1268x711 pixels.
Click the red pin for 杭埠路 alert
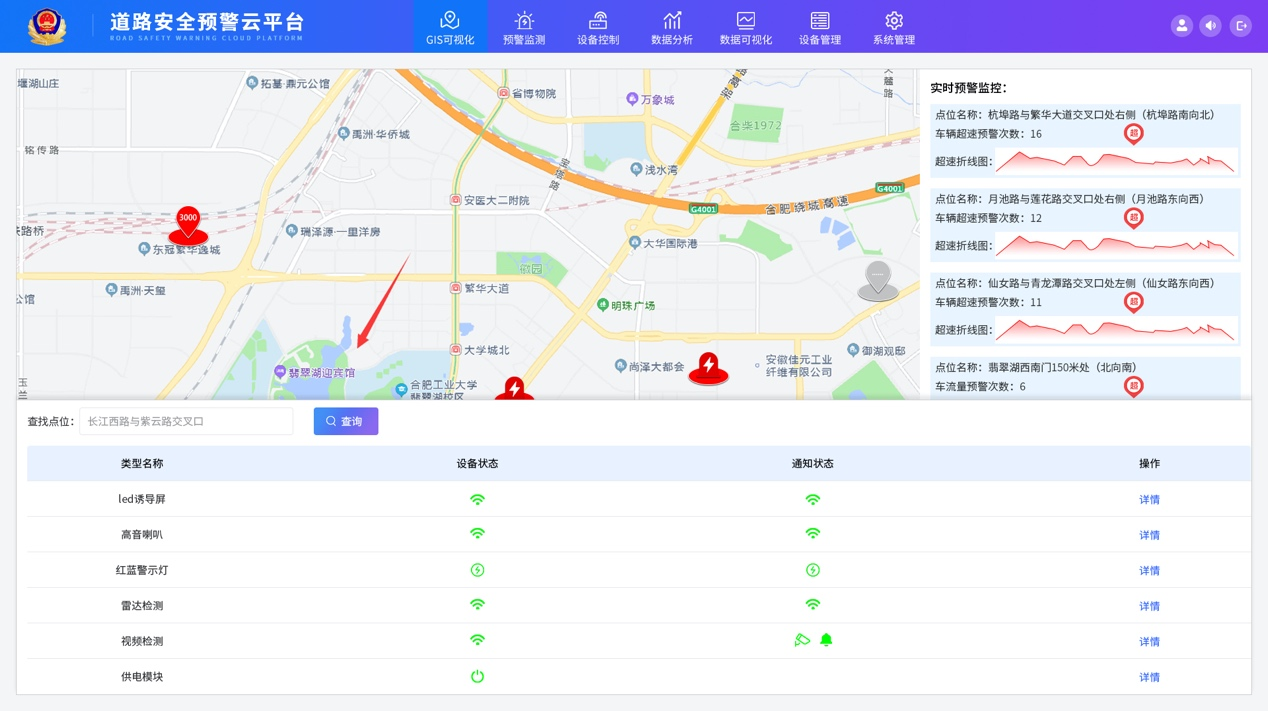pos(1133,133)
